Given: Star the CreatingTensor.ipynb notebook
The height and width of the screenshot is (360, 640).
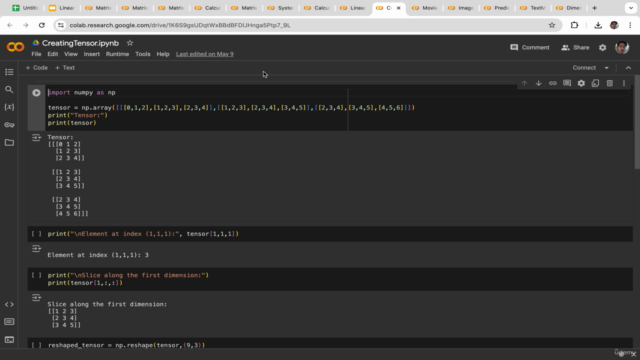Looking at the screenshot, I should [130, 43].
